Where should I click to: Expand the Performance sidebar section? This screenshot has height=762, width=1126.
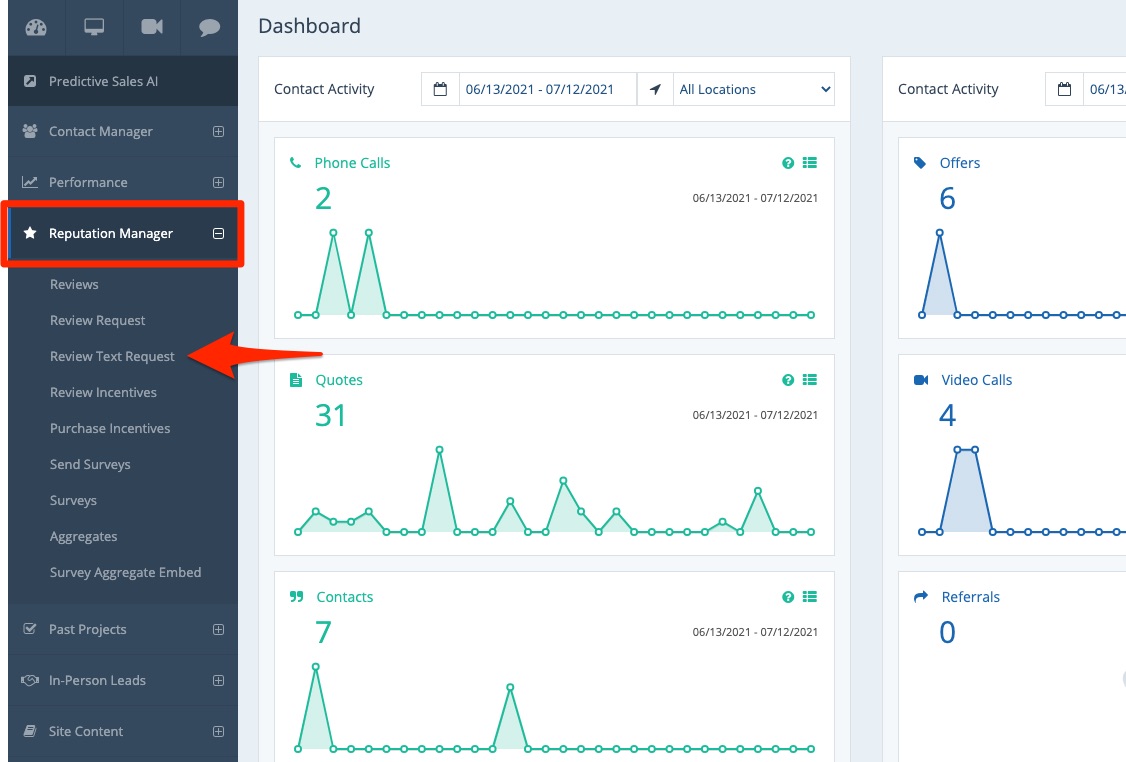[x=218, y=182]
